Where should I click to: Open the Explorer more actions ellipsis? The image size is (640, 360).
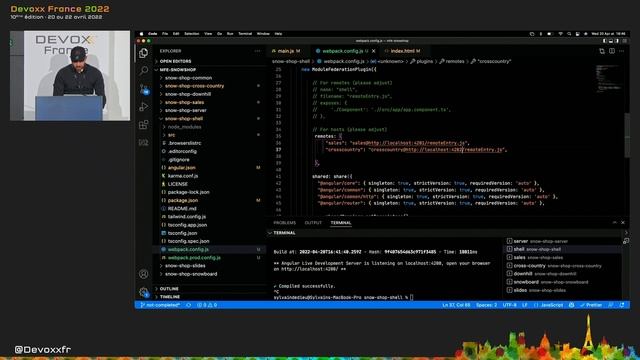coord(257,51)
